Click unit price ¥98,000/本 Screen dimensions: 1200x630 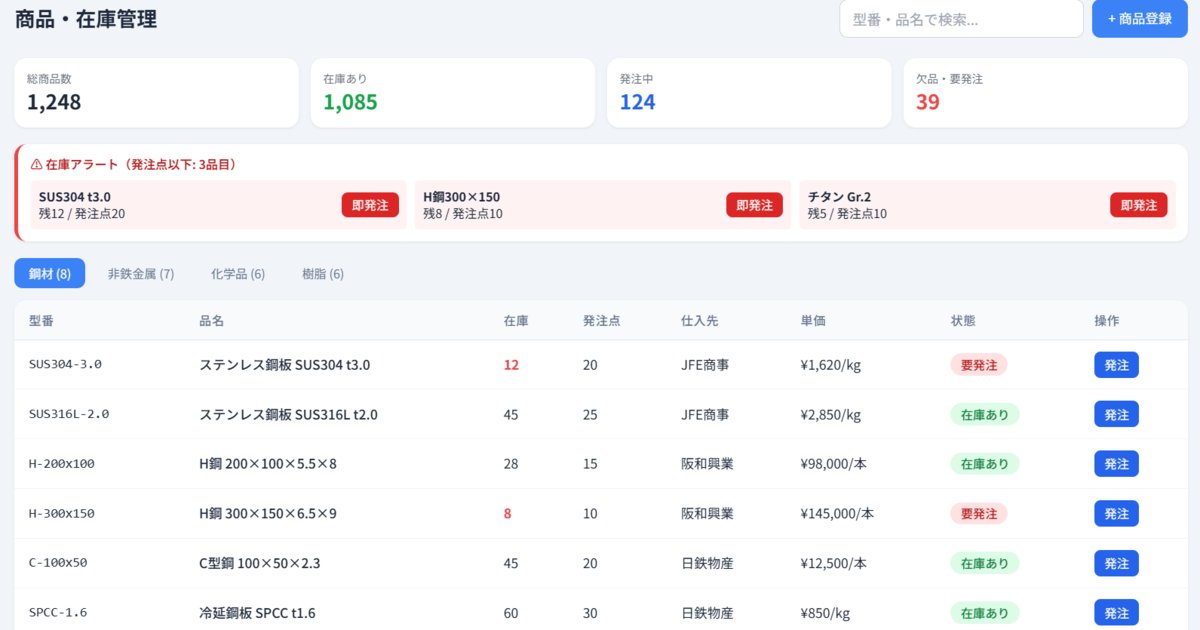834,464
